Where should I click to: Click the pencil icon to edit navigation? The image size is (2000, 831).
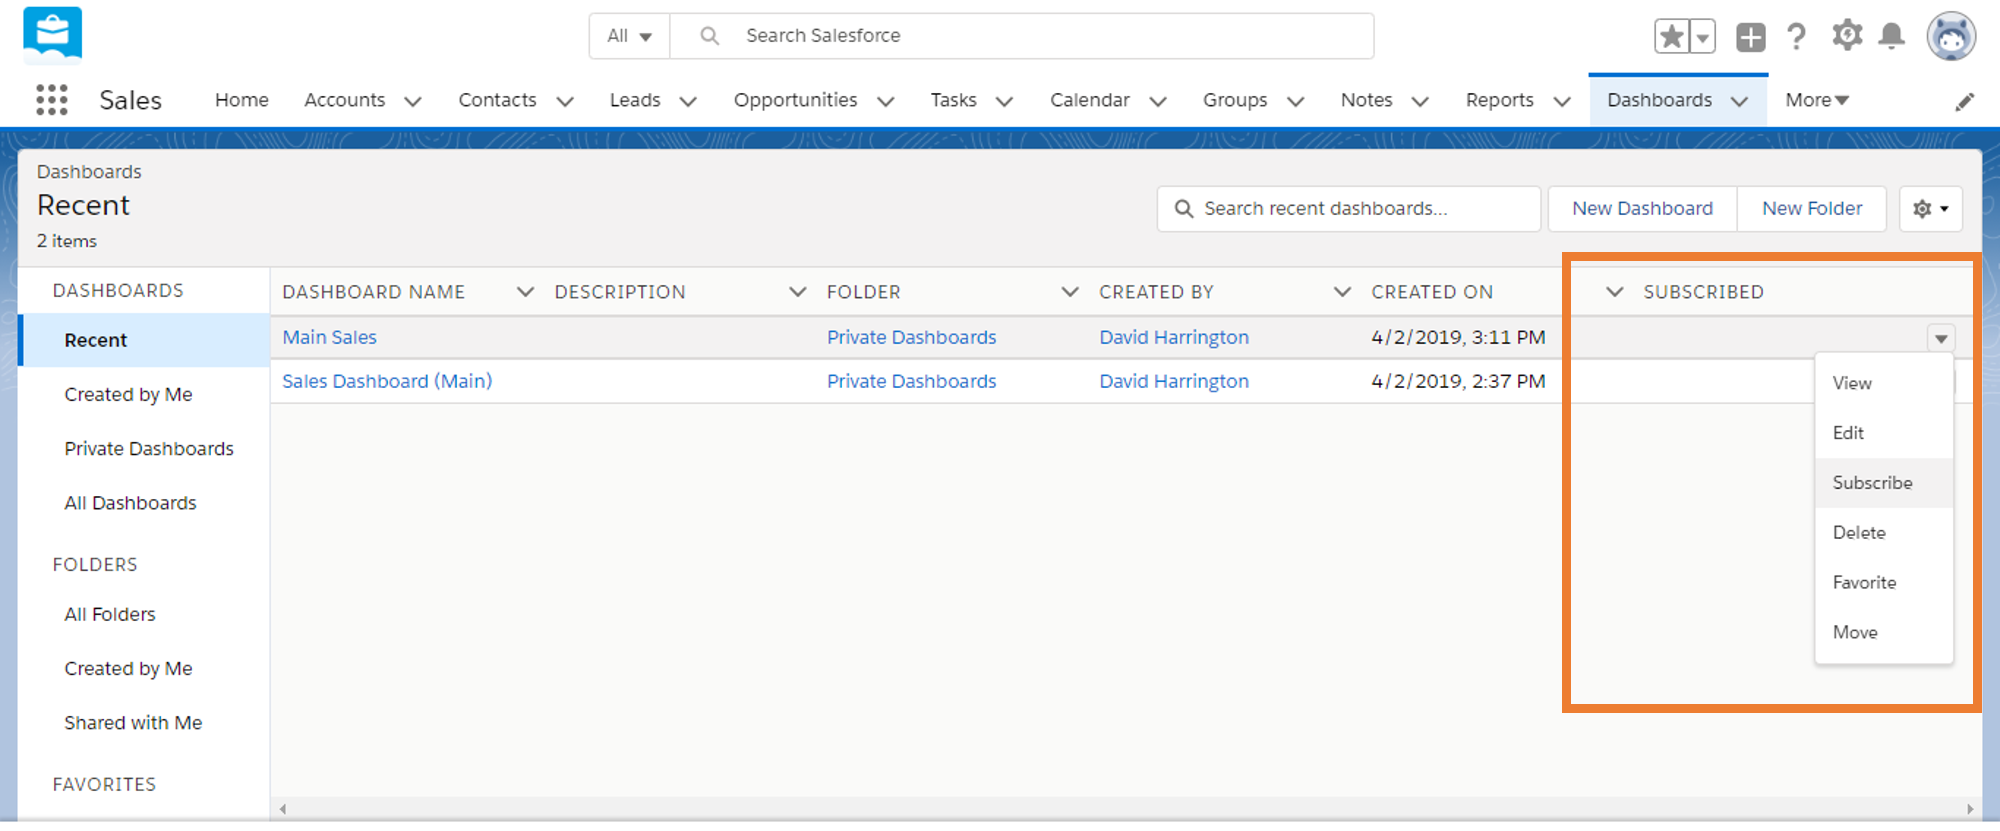(x=1965, y=102)
